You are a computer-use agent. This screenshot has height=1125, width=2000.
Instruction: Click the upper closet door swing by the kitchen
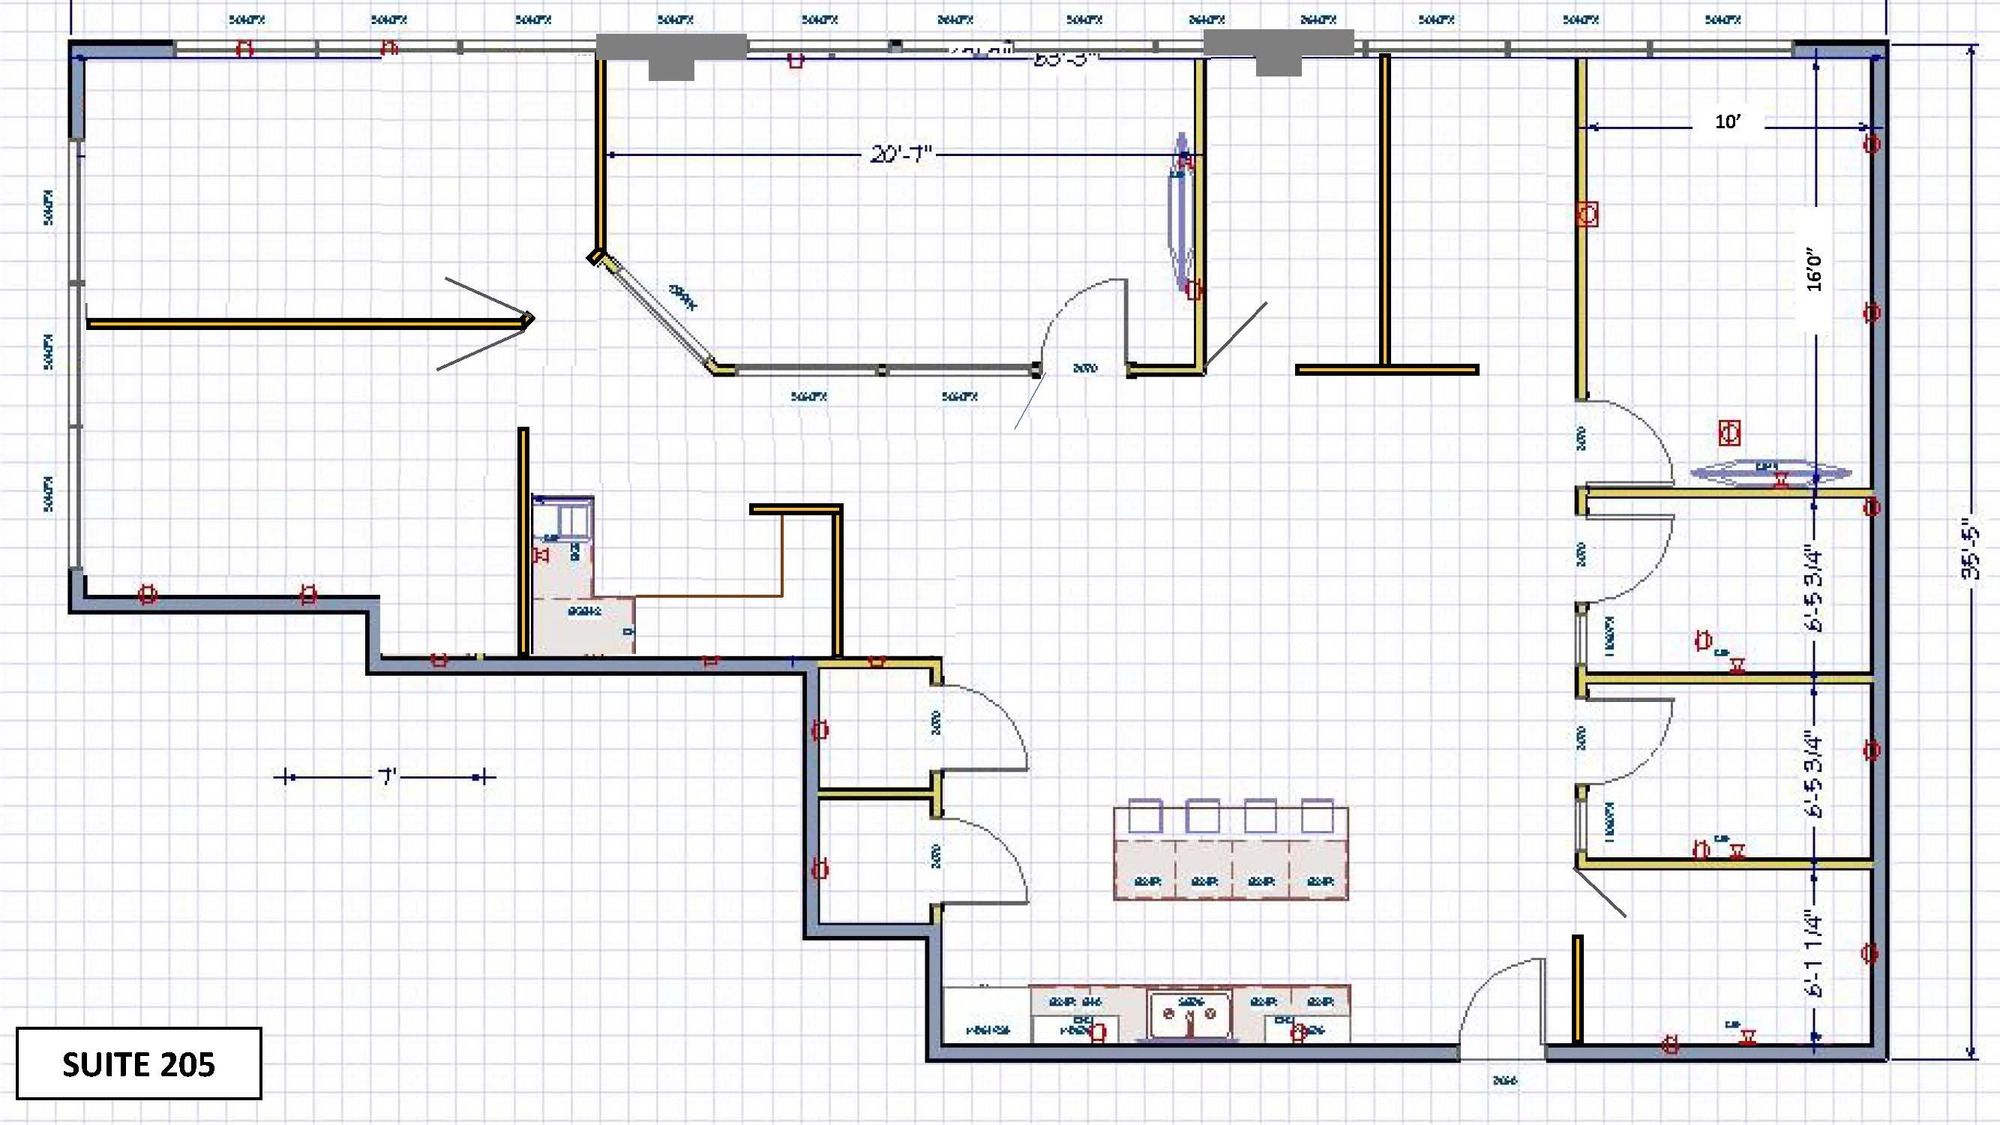click(985, 728)
